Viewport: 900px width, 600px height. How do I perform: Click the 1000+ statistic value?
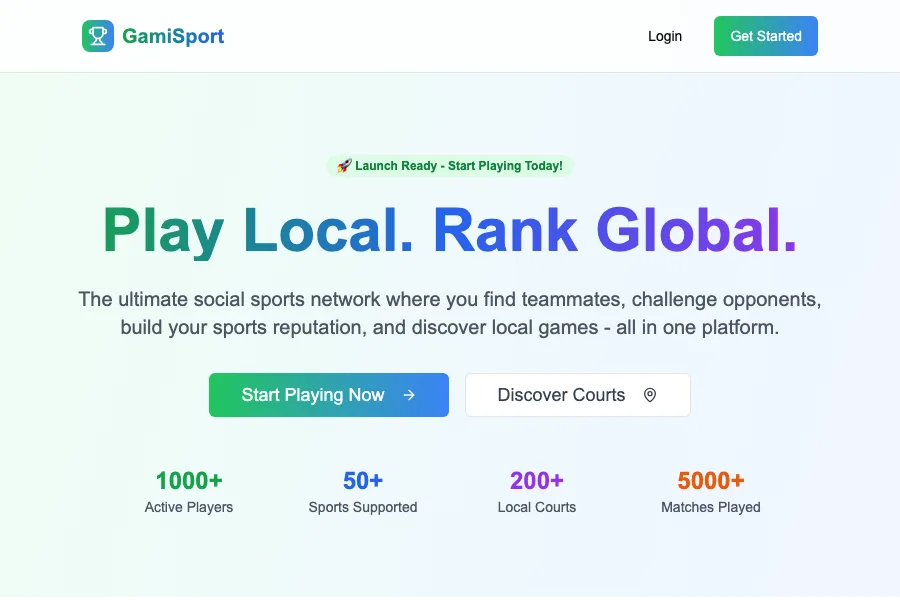click(x=189, y=481)
